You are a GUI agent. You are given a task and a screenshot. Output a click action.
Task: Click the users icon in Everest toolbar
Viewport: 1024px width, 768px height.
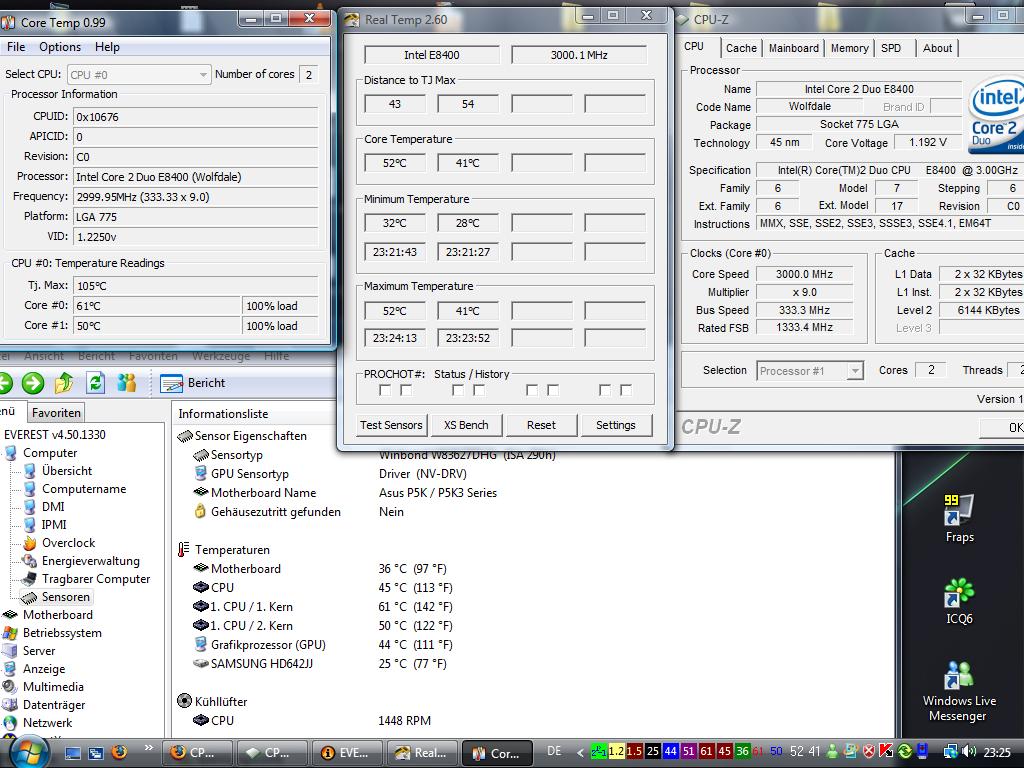coord(127,383)
